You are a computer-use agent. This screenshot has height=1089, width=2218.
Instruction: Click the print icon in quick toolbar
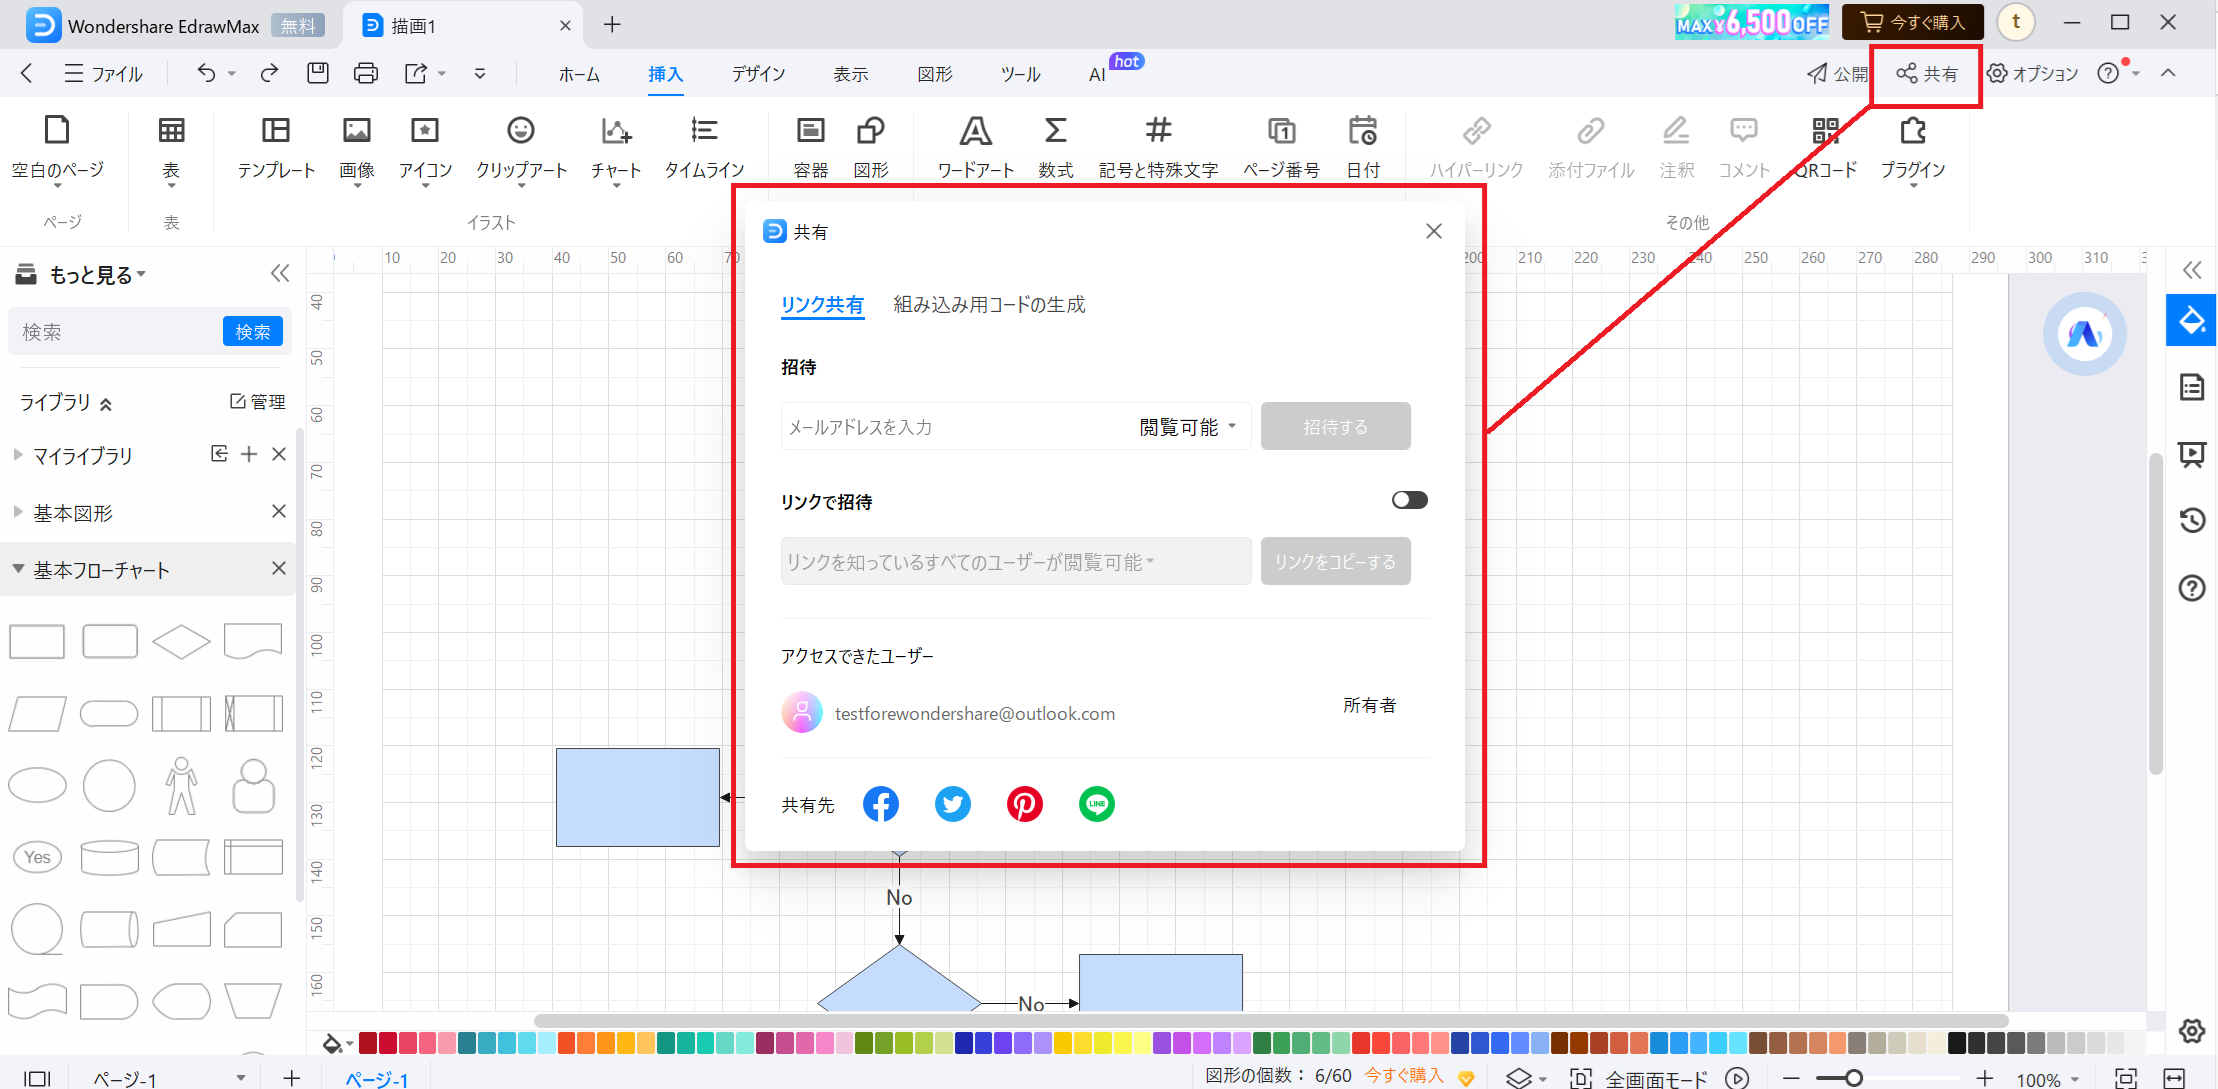click(x=366, y=73)
